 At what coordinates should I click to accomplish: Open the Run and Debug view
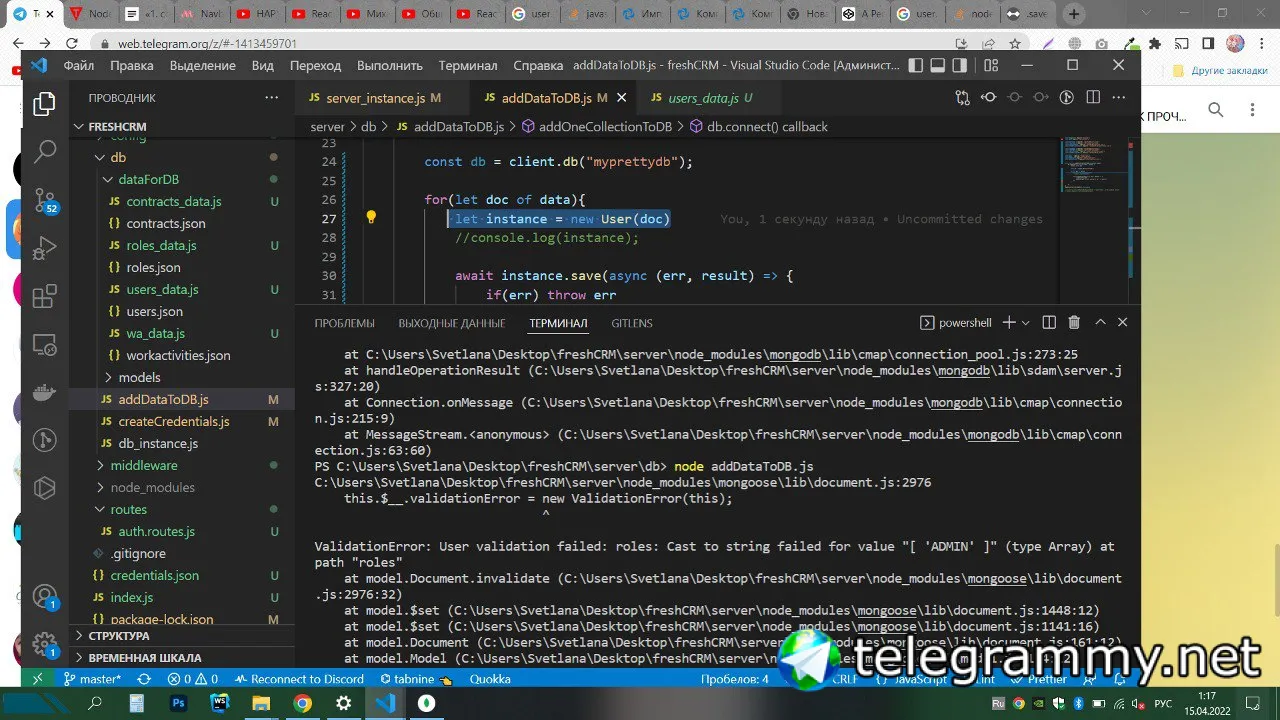[x=44, y=248]
